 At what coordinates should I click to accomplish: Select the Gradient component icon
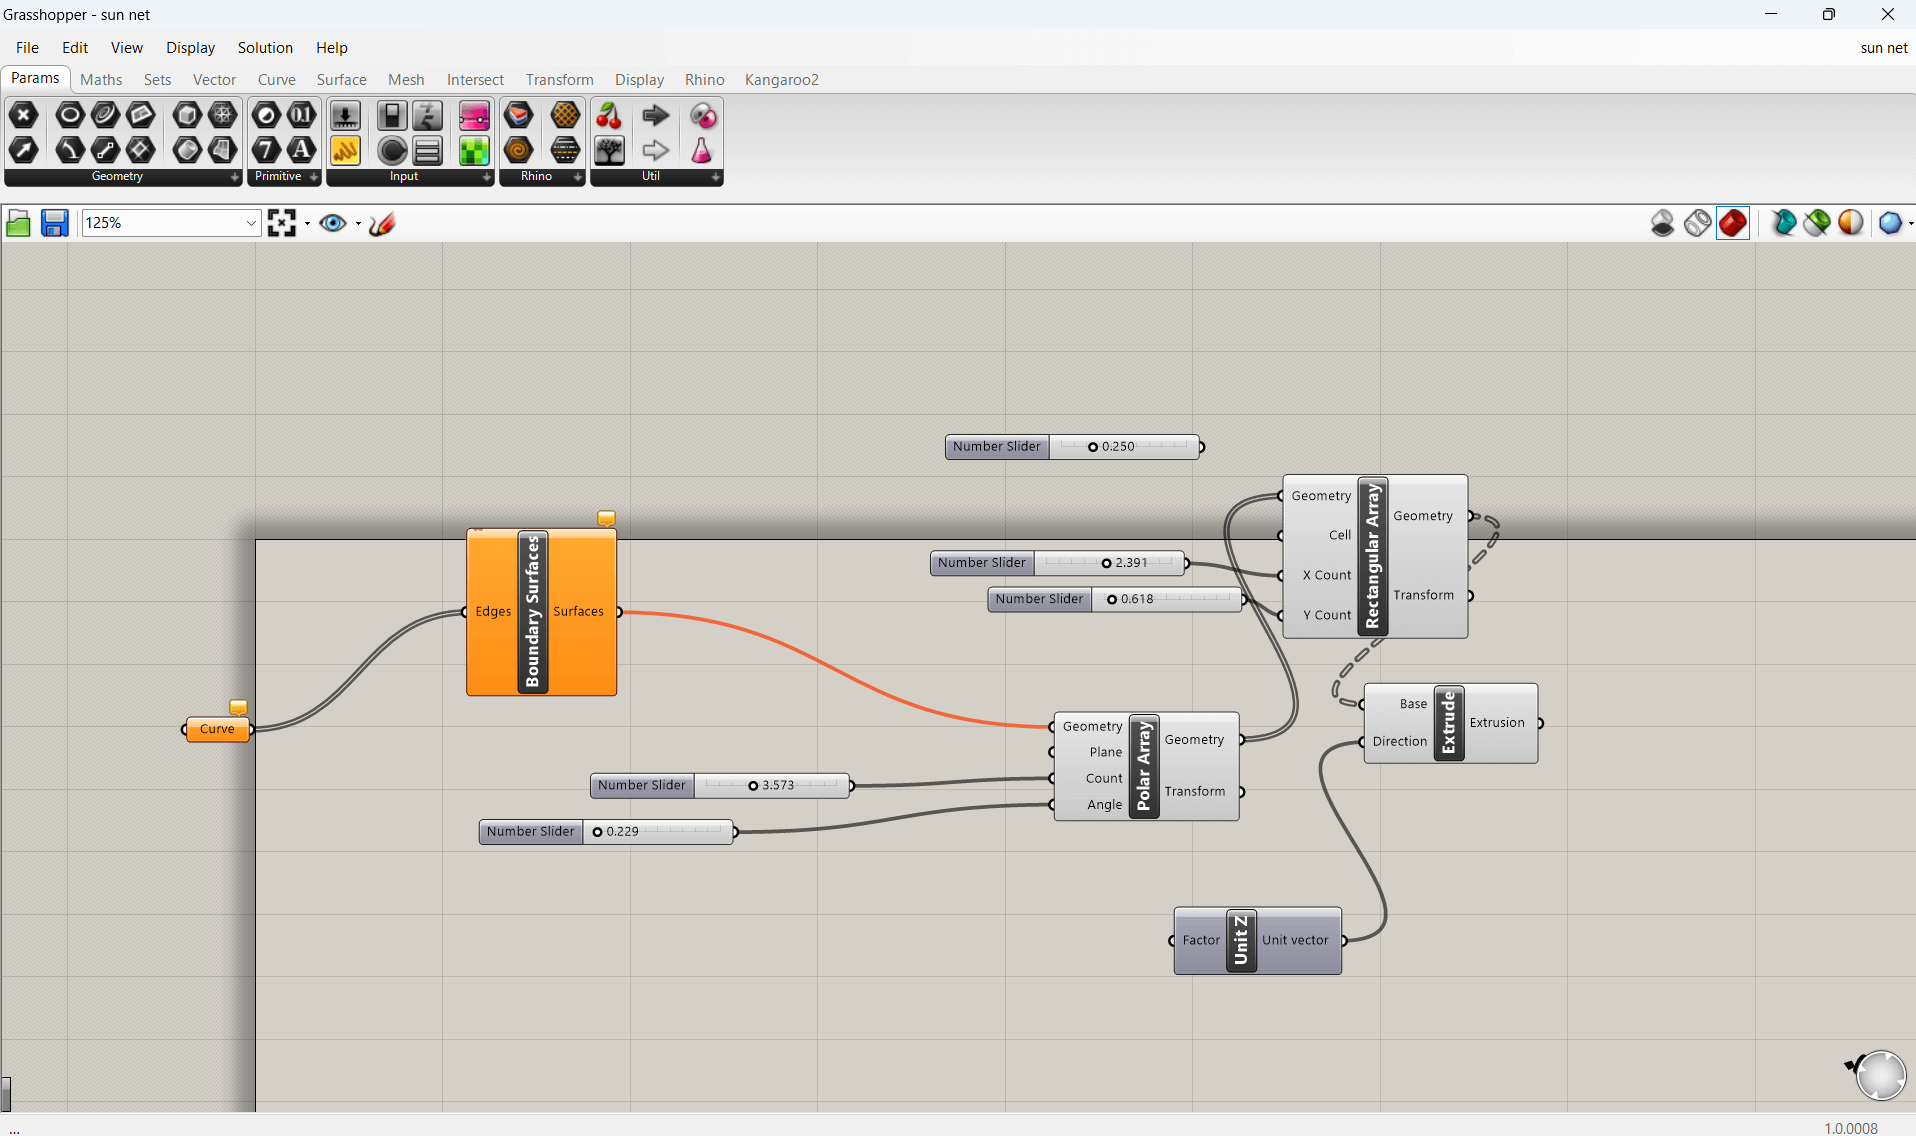point(473,116)
